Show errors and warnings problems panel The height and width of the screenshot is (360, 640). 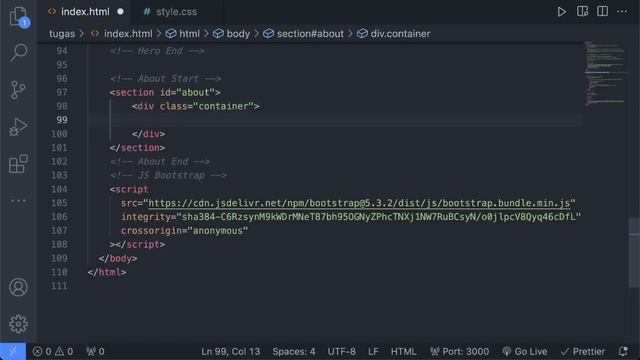(x=53, y=351)
